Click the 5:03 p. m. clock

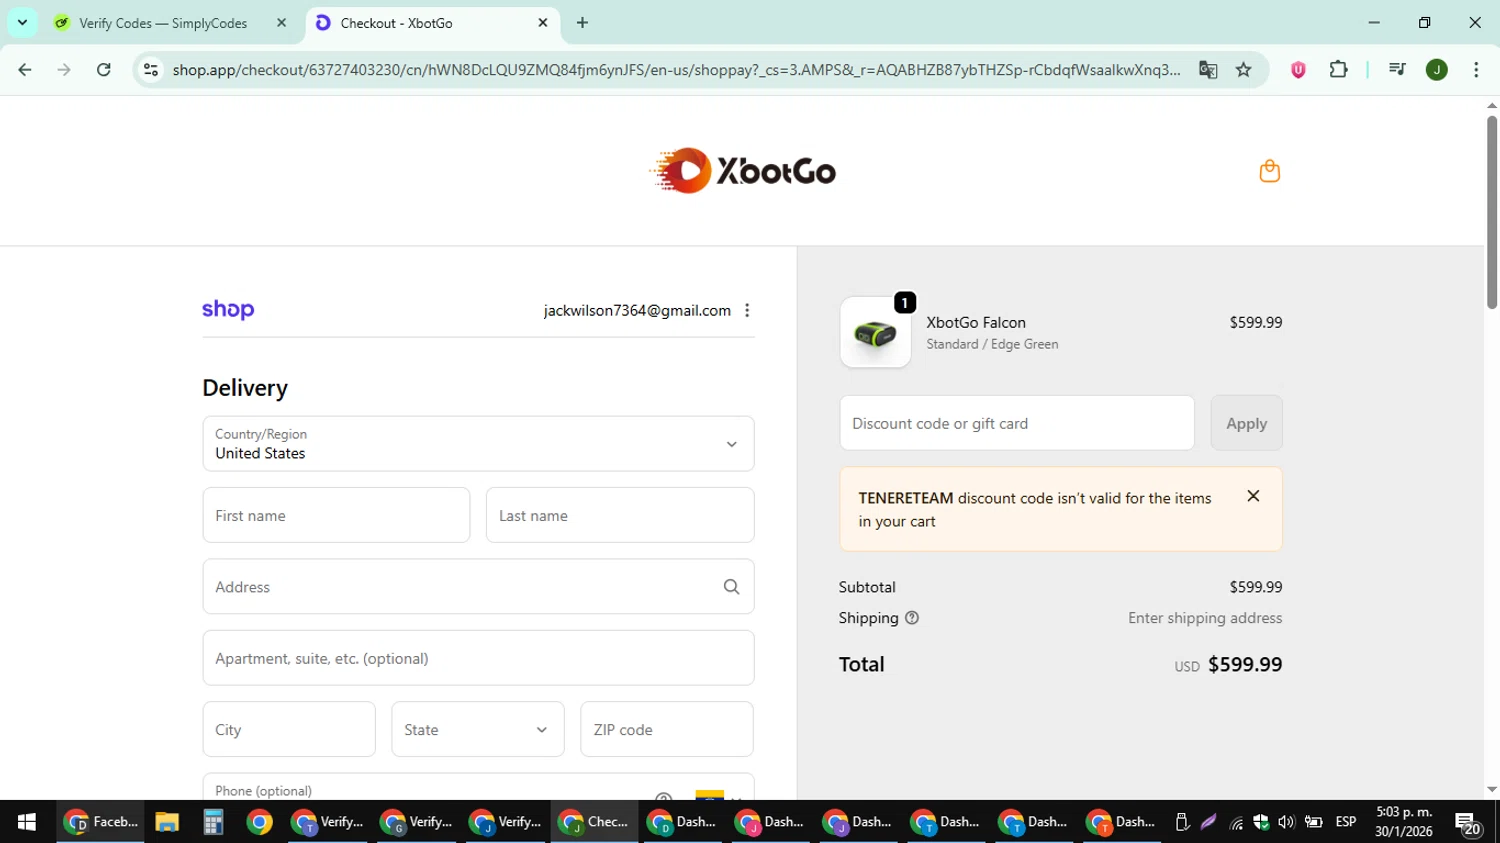click(x=1404, y=812)
